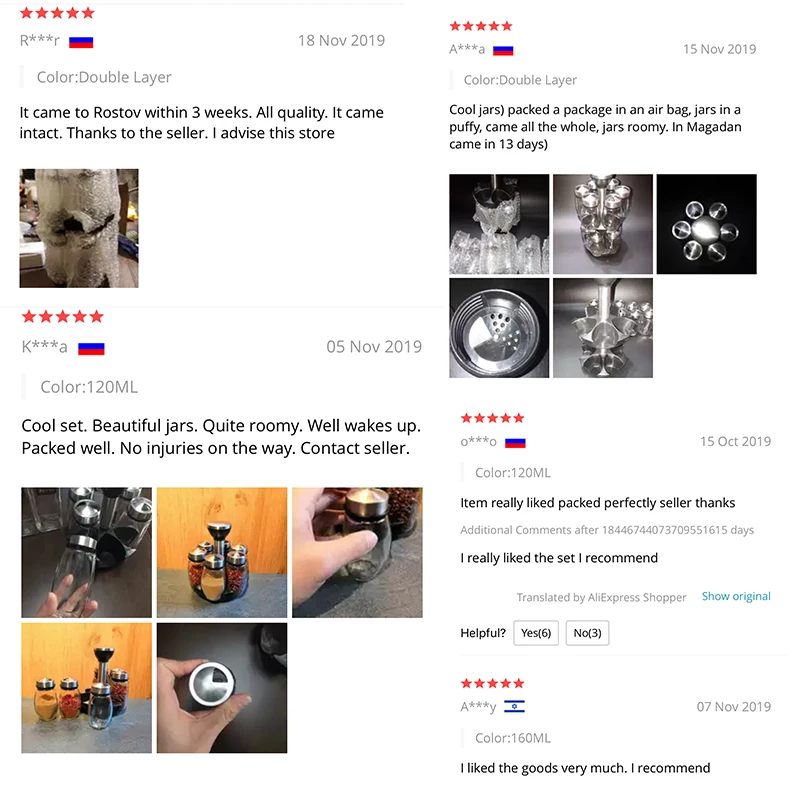
Task: Vote Yes(6) on helpful review
Action: [x=536, y=633]
